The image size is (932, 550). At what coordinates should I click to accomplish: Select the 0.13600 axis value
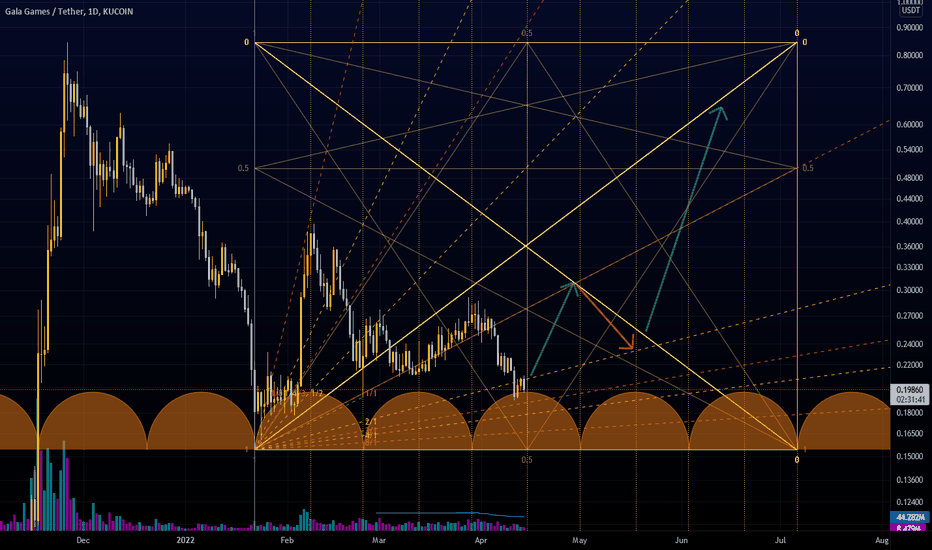909,480
